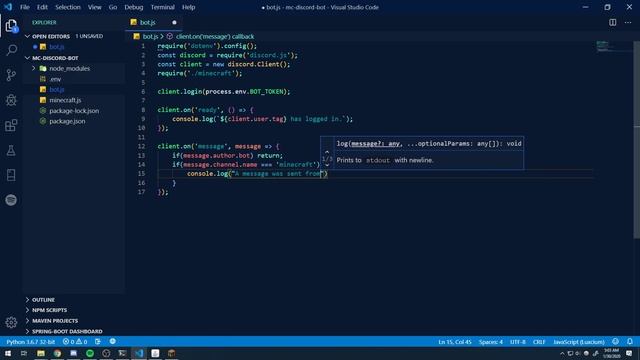Change language mode JavaScript
Image resolution: width=640 pixels, height=360 pixels.
tap(578, 342)
